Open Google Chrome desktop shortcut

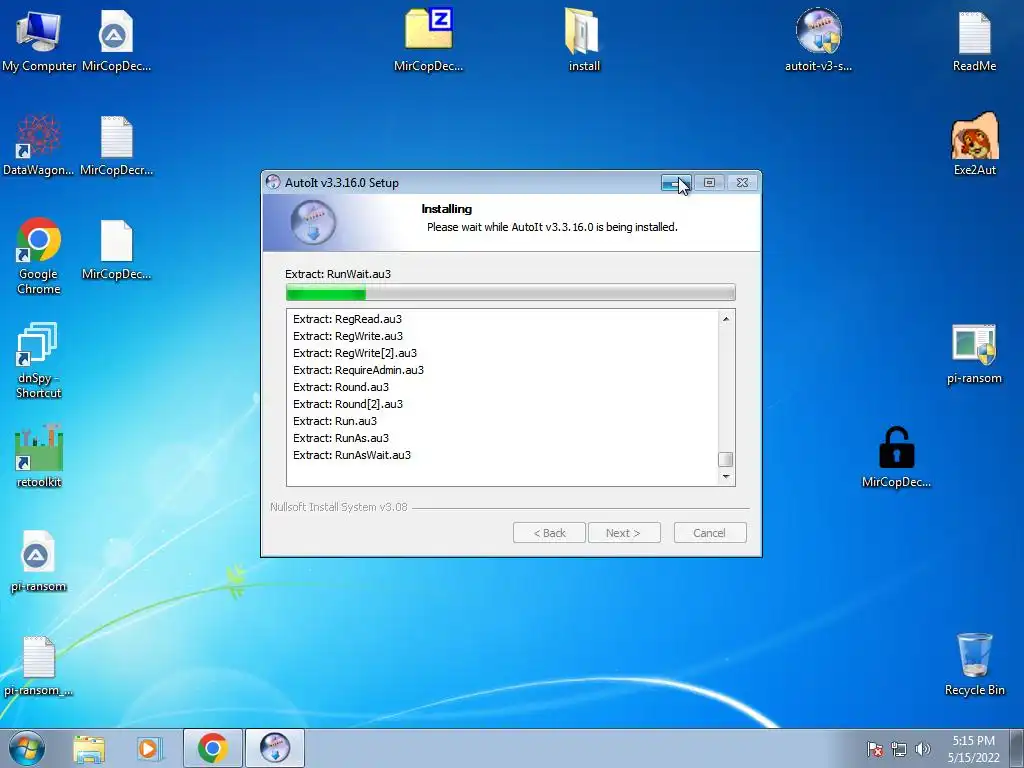pyautogui.click(x=39, y=256)
